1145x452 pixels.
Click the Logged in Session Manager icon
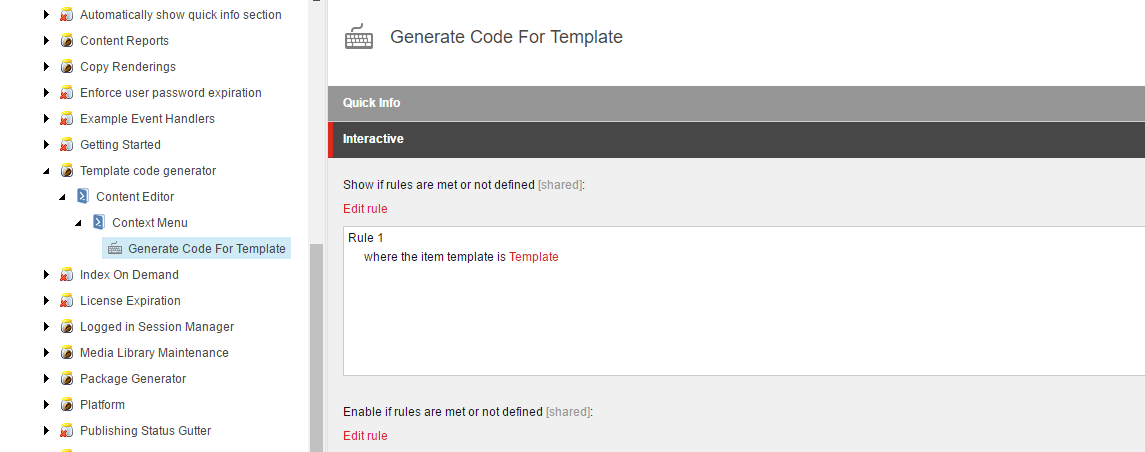pos(66,326)
